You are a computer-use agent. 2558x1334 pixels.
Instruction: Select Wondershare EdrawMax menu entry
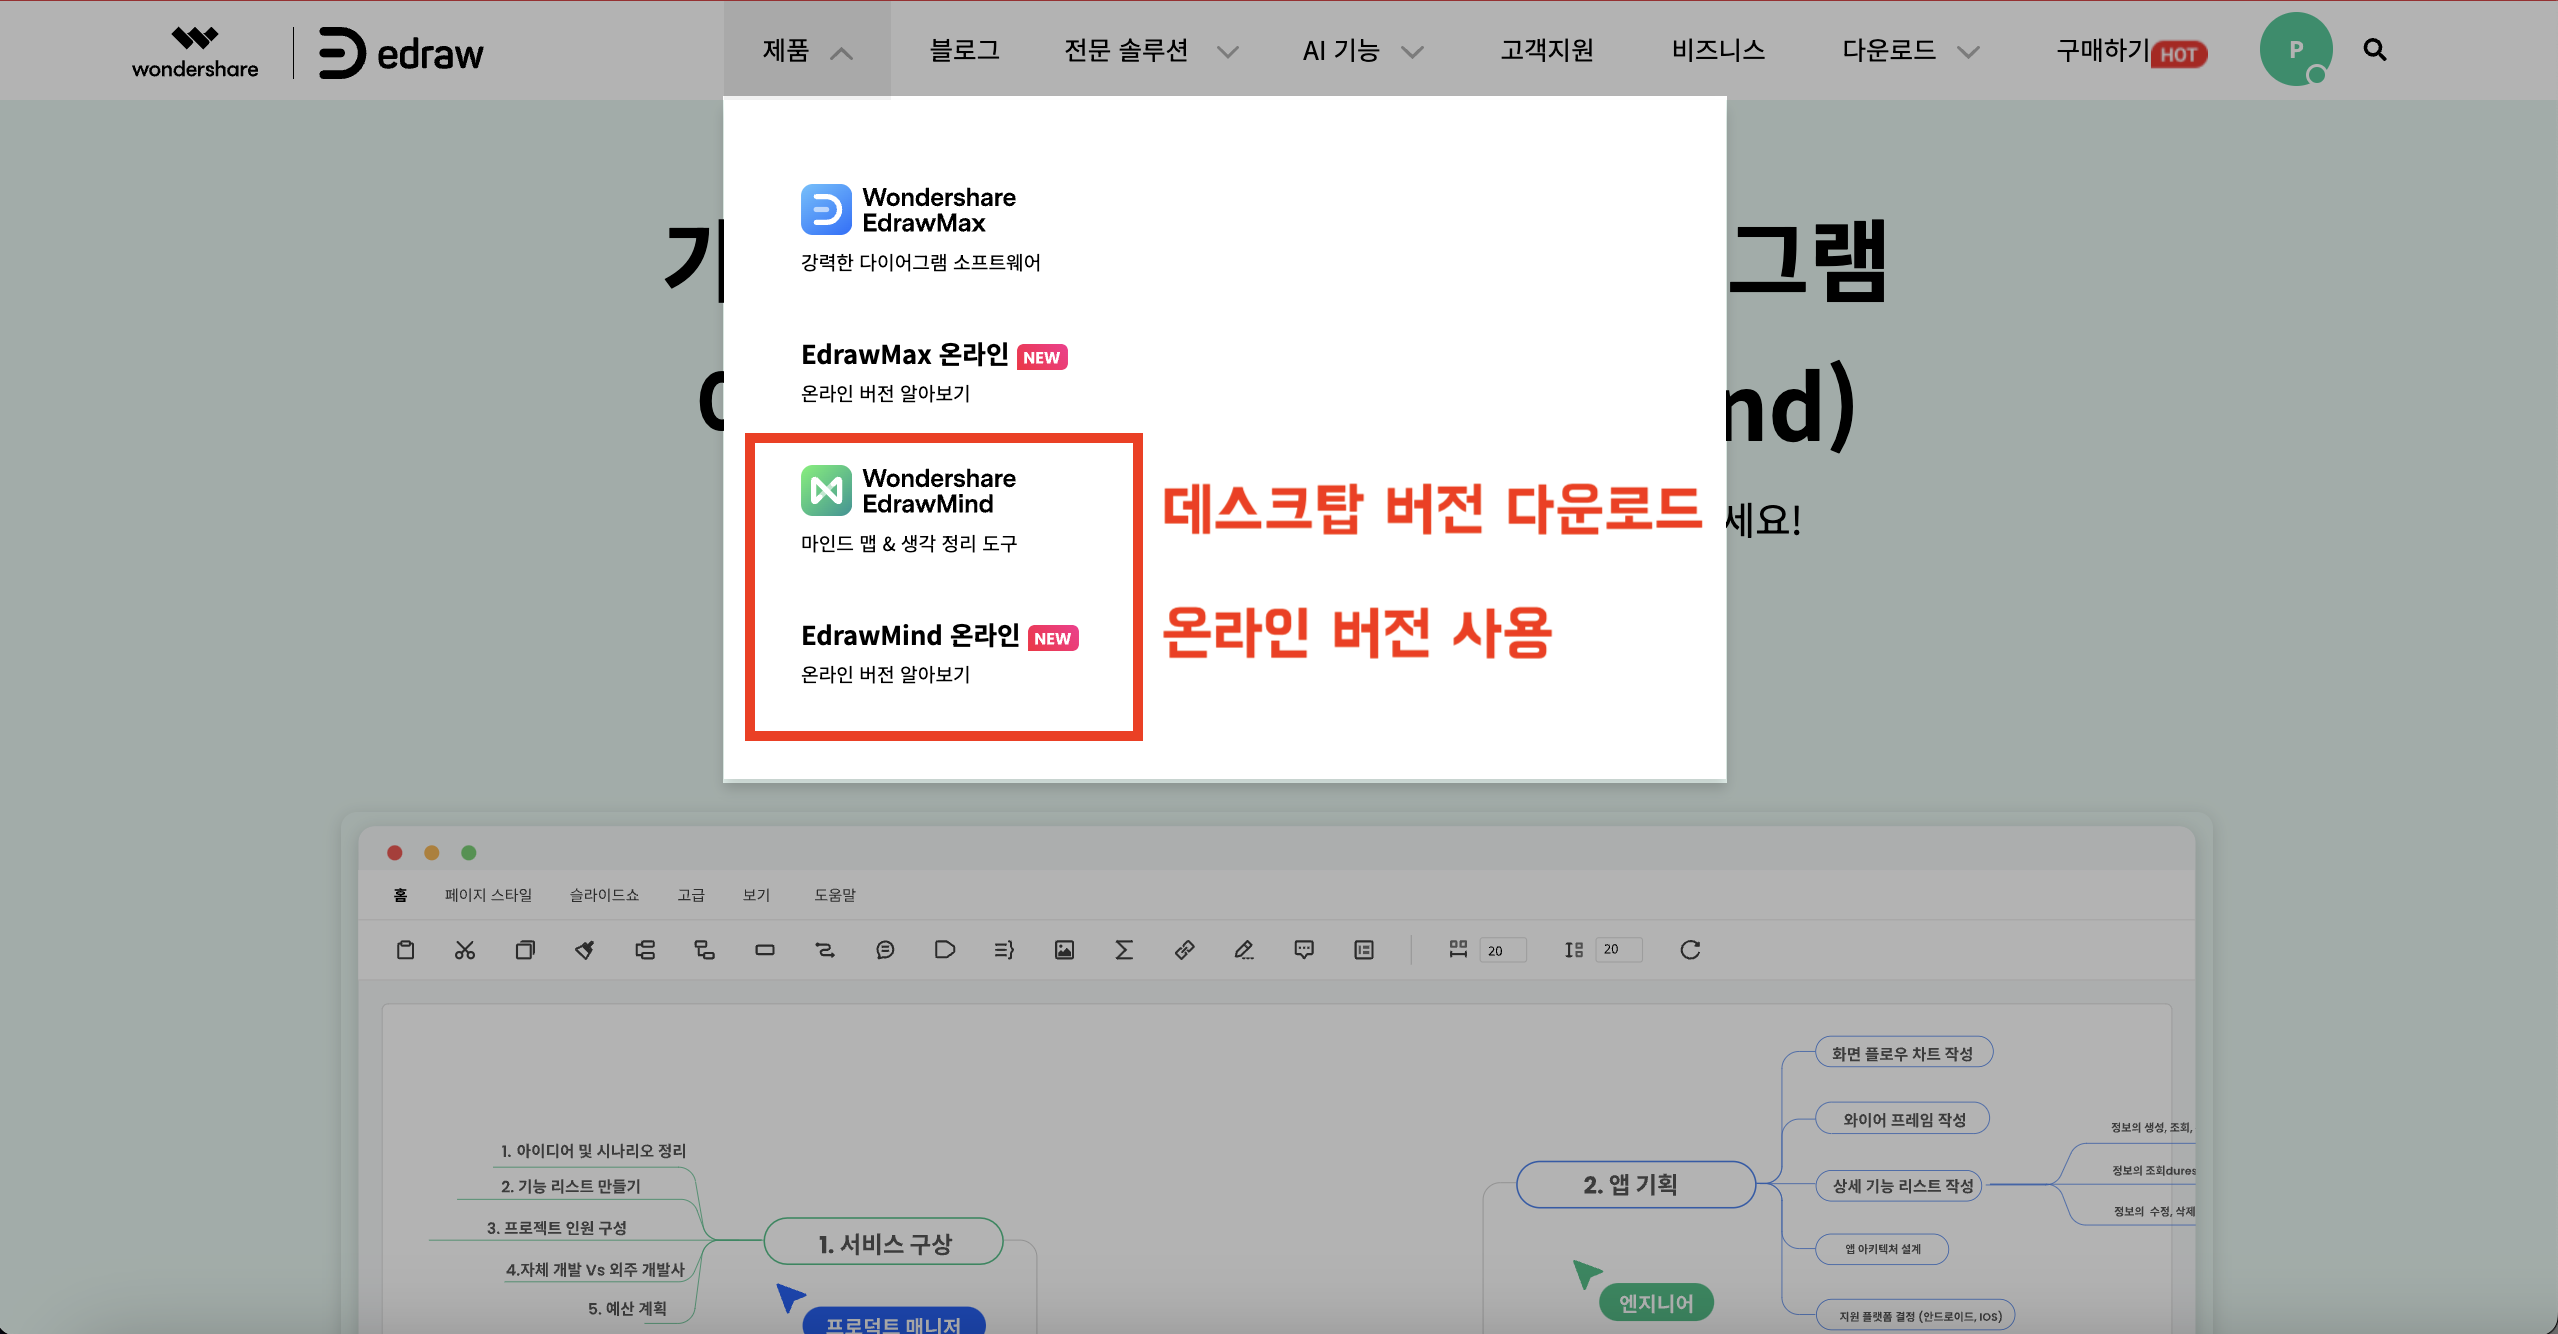tap(921, 228)
